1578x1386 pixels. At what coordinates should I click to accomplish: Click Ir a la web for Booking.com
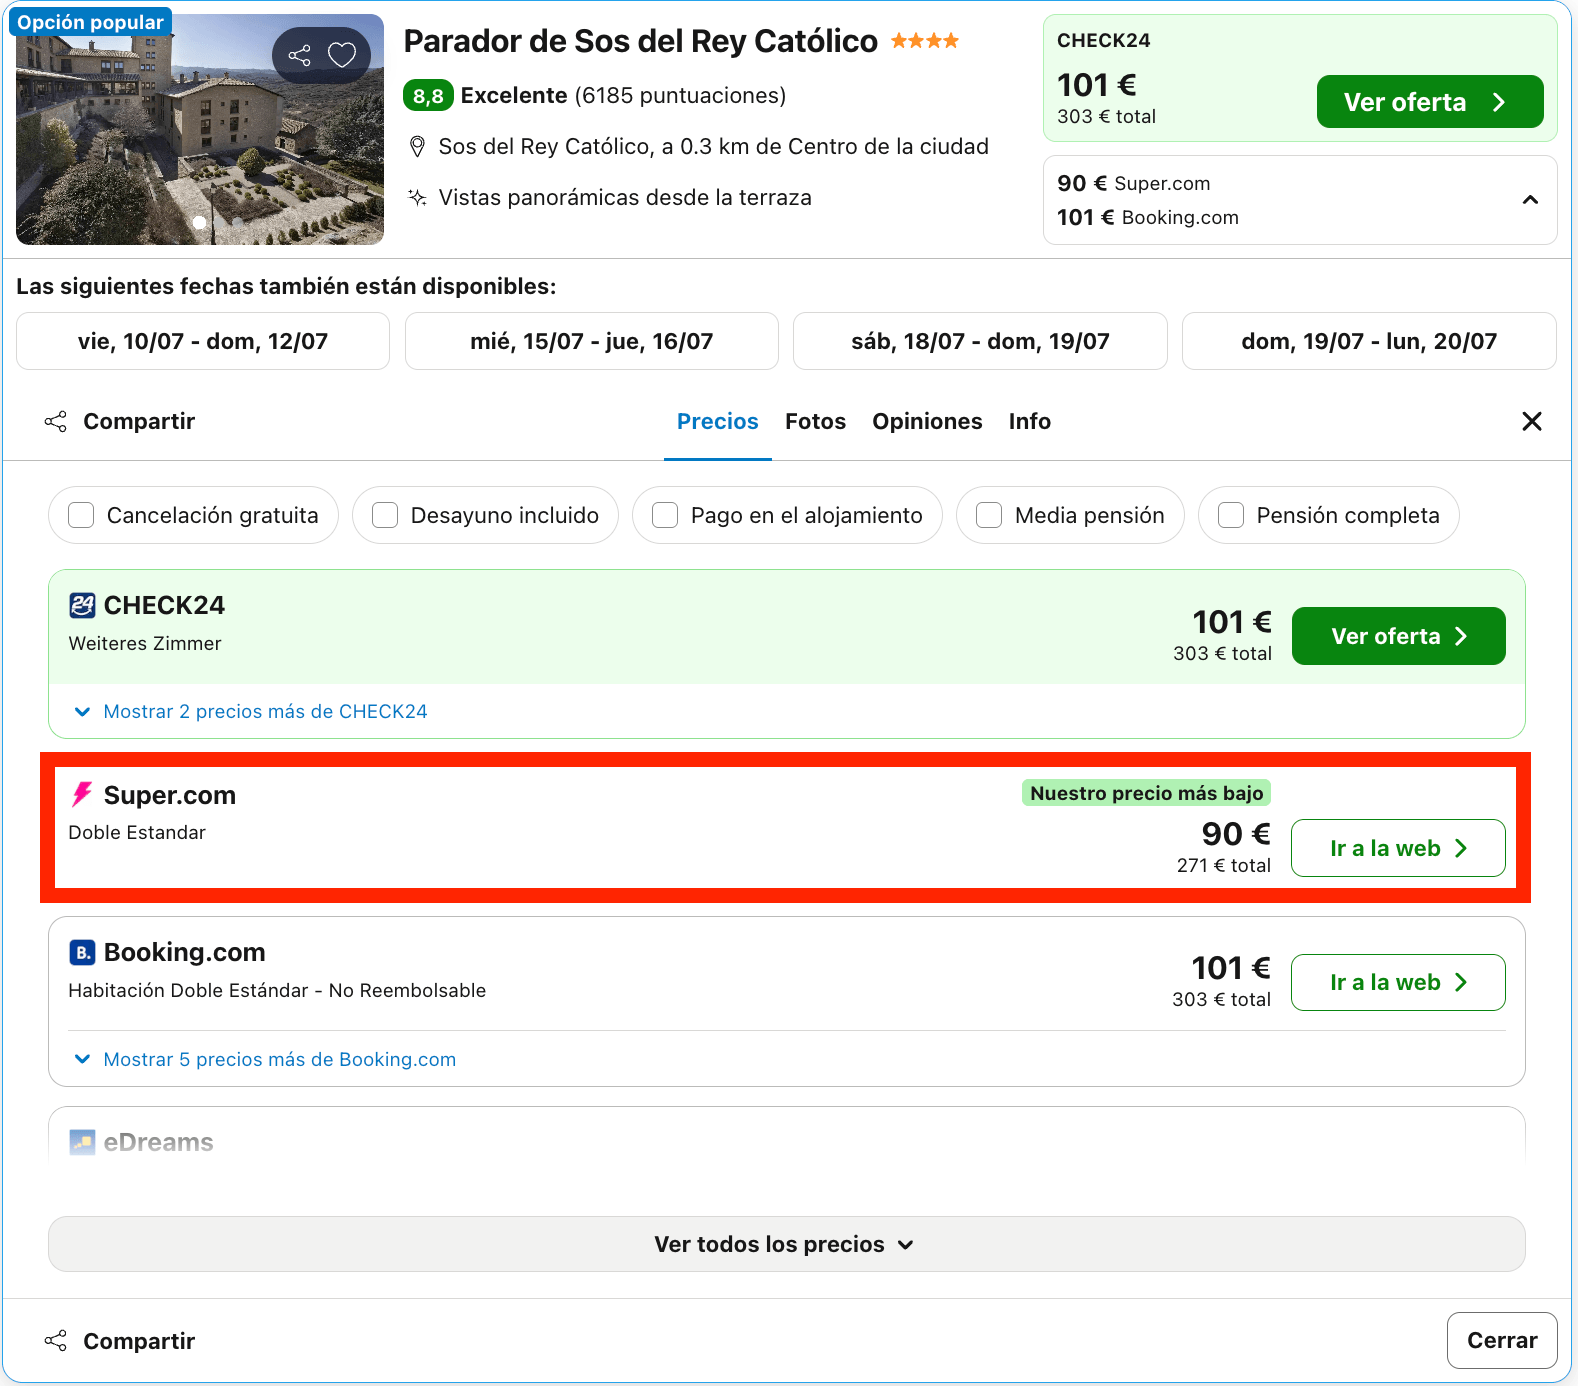1398,982
